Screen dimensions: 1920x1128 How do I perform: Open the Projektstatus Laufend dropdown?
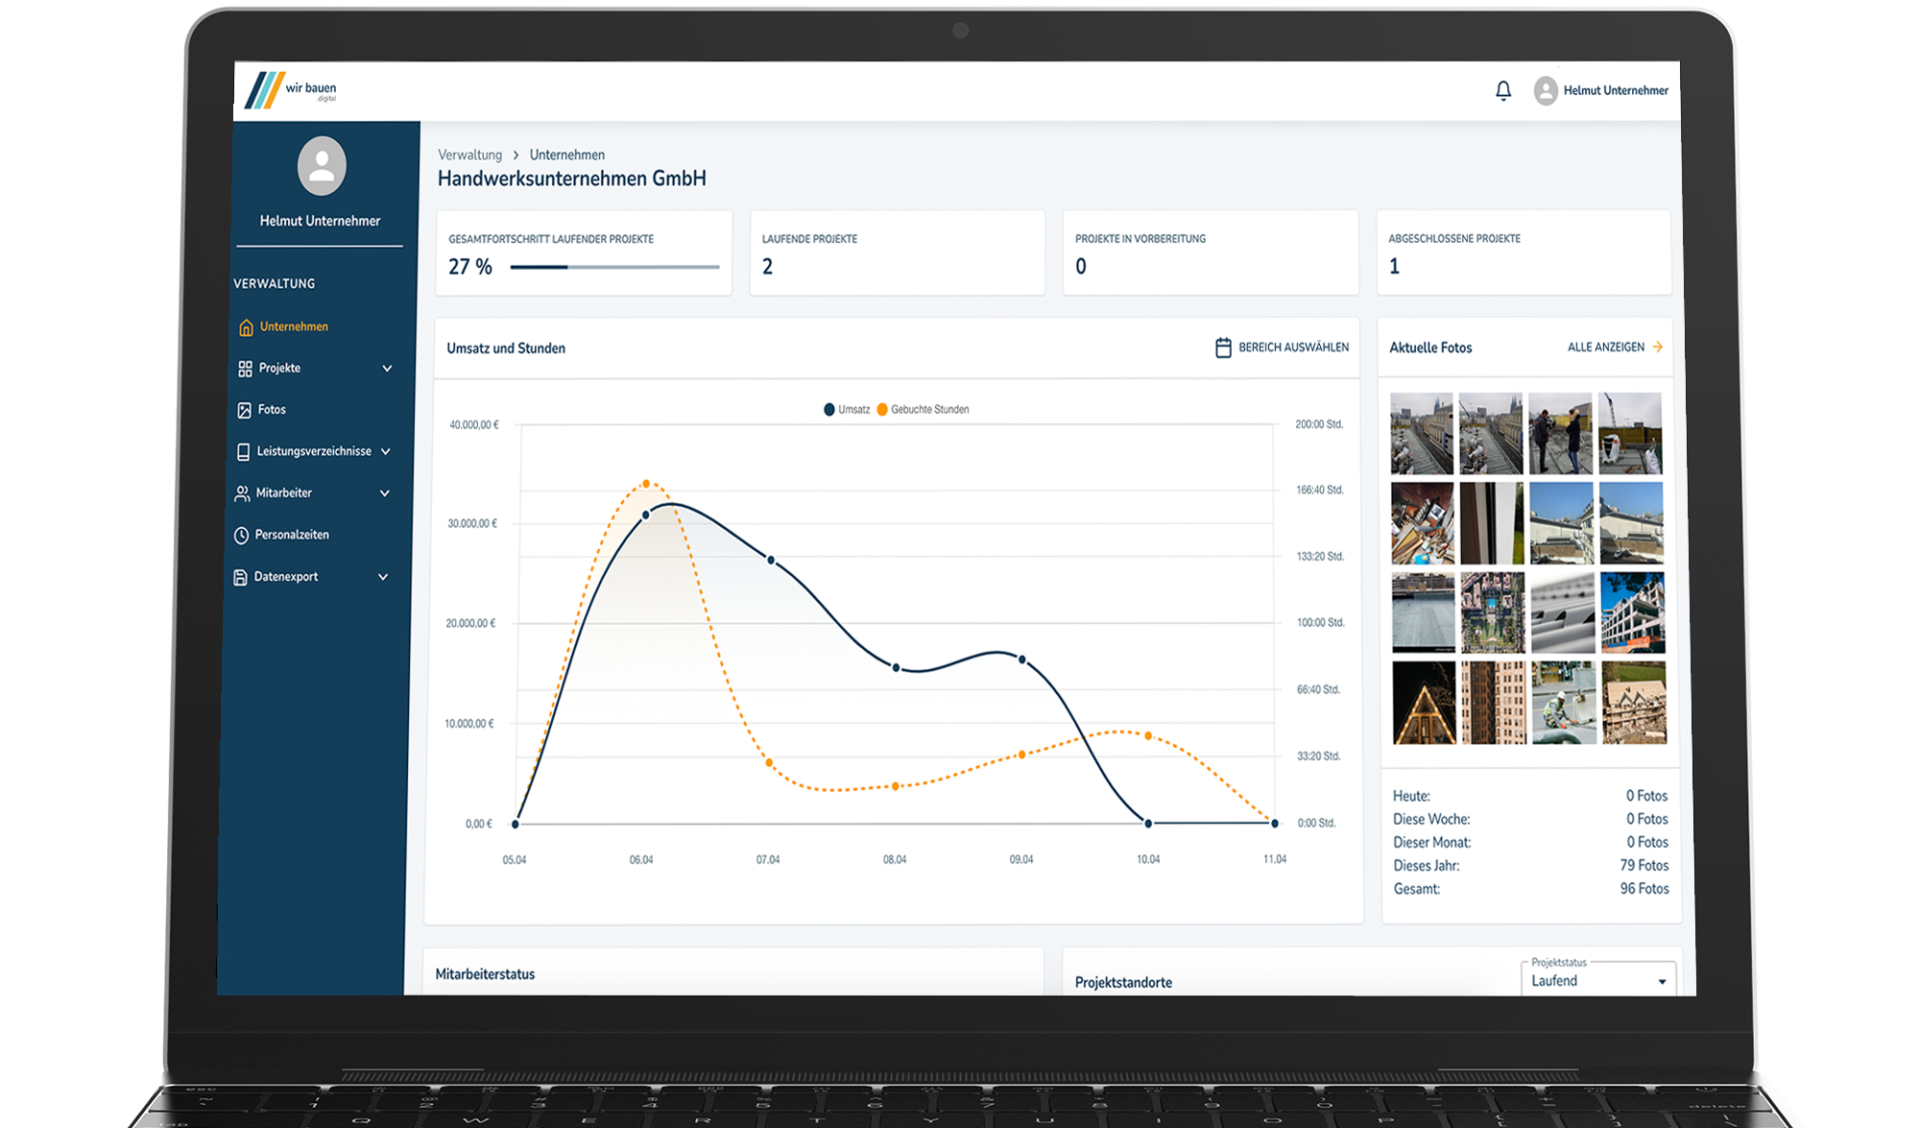(1599, 980)
